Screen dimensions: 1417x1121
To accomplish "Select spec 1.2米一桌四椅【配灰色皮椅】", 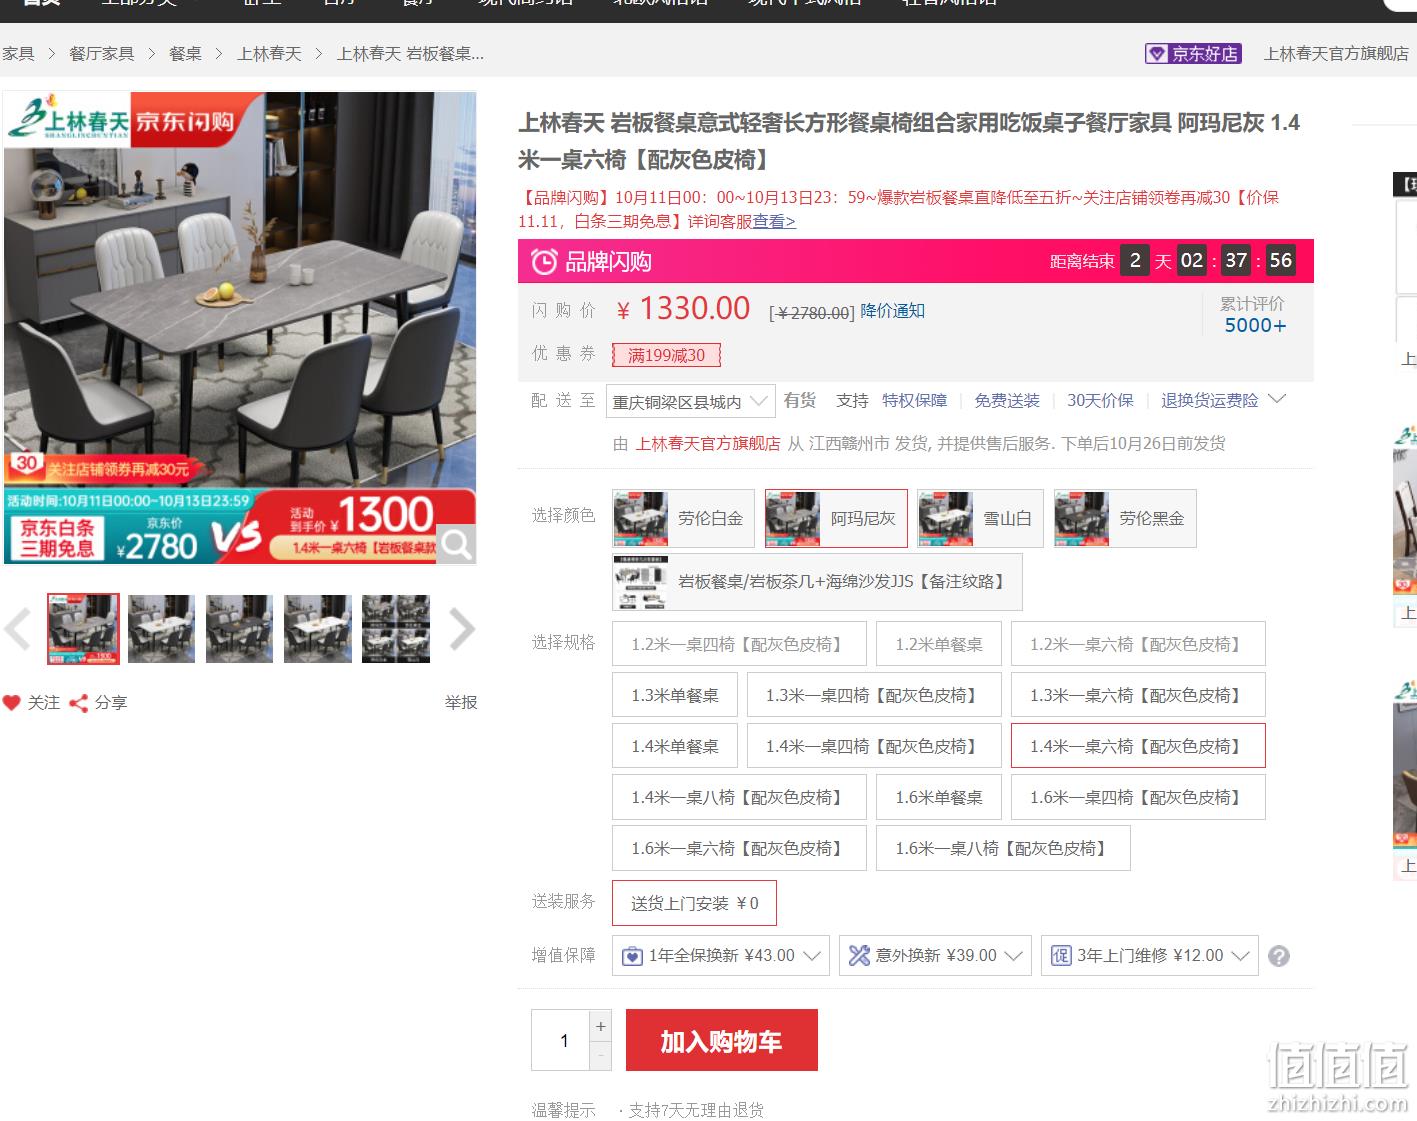I will click(739, 644).
